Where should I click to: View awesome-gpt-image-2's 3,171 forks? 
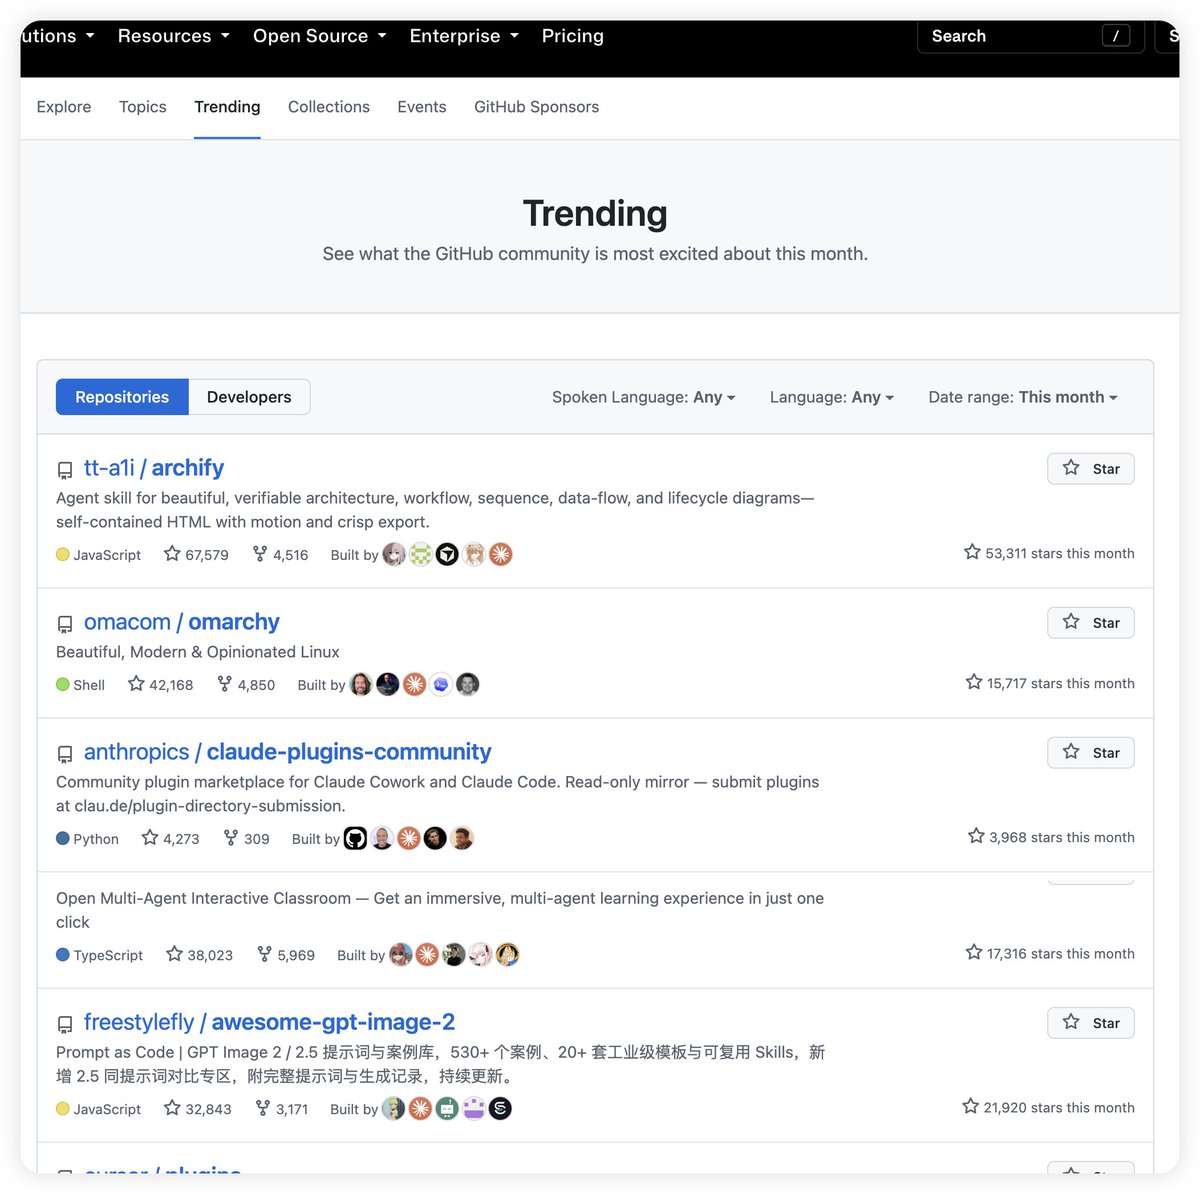pos(281,1108)
